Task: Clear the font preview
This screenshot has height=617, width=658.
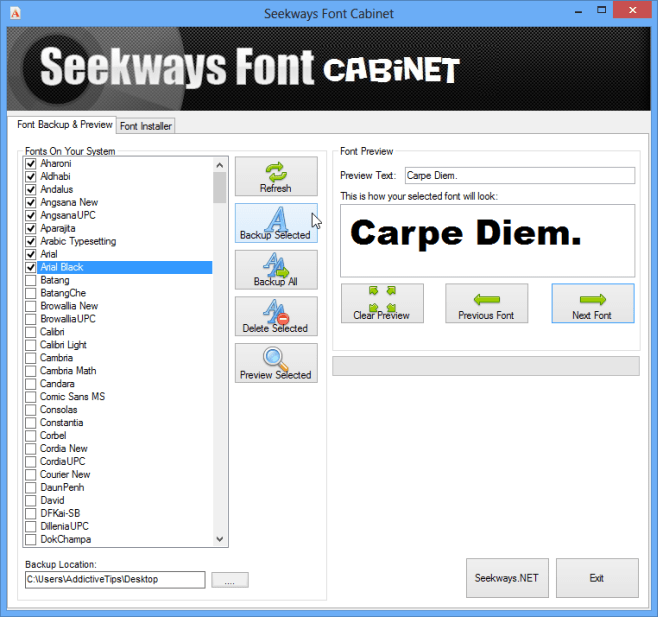Action: coord(382,303)
